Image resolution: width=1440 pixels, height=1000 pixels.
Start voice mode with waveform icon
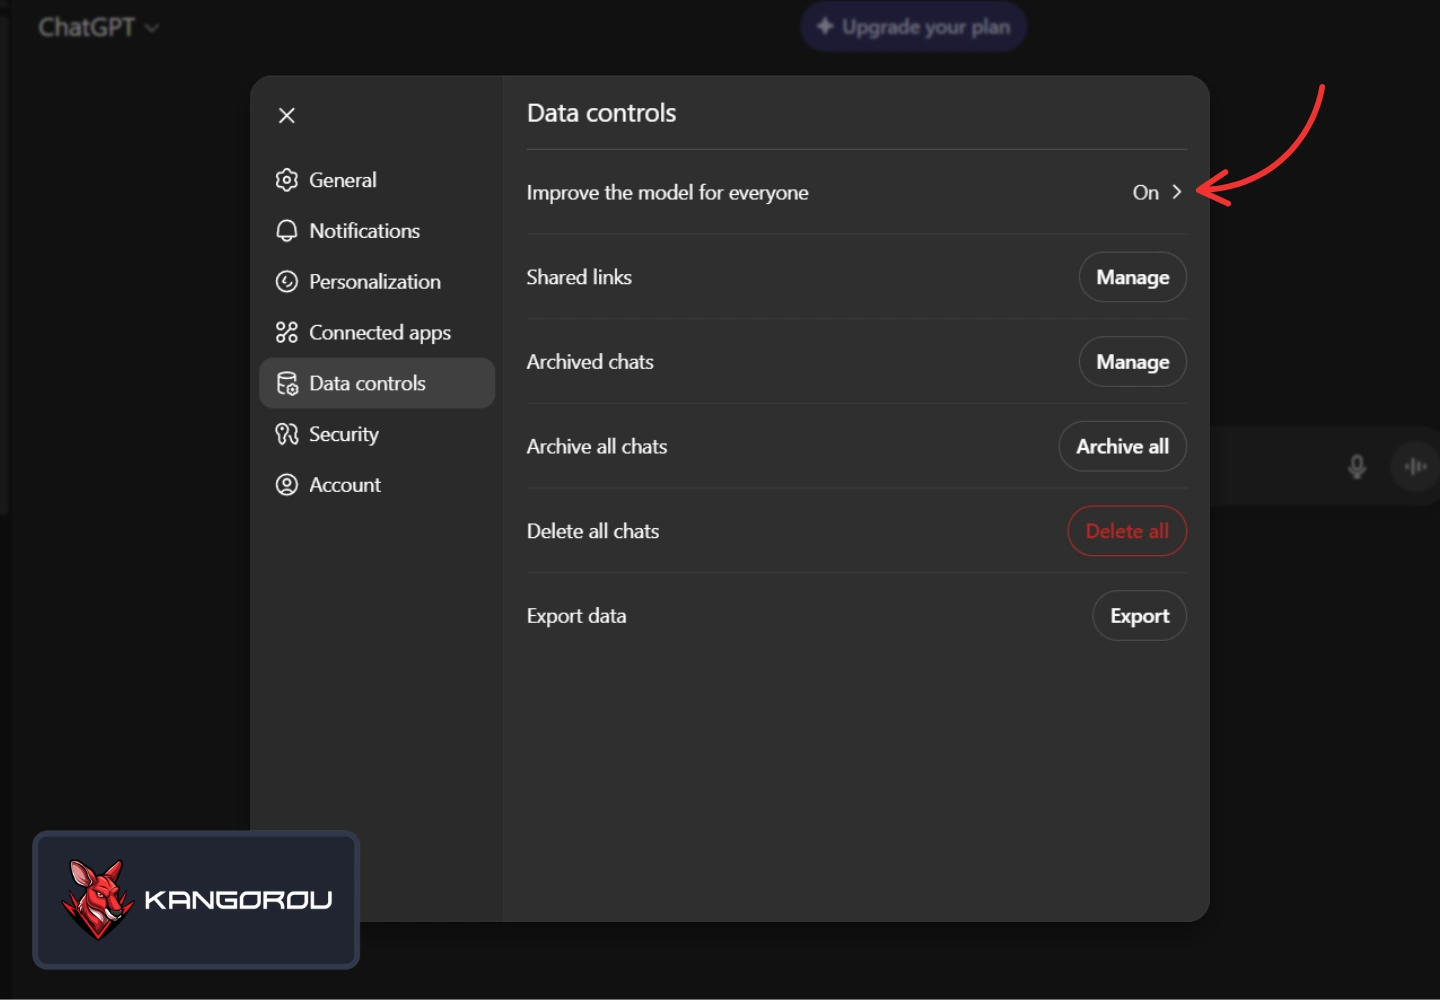[1415, 466]
